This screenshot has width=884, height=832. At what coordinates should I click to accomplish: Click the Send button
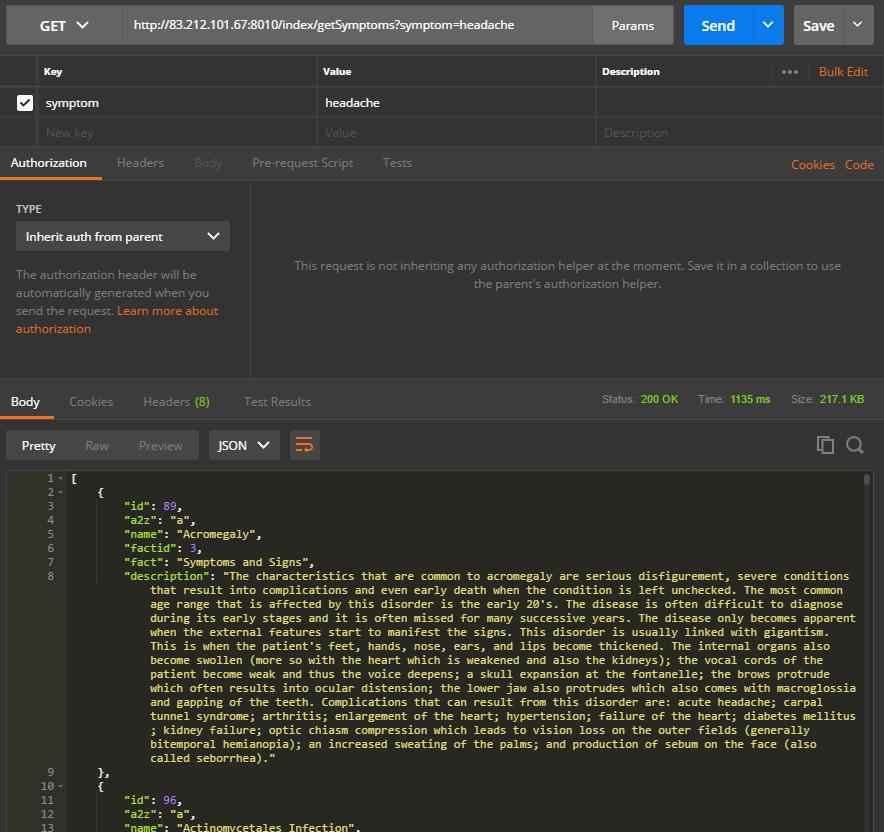pyautogui.click(x=718, y=25)
